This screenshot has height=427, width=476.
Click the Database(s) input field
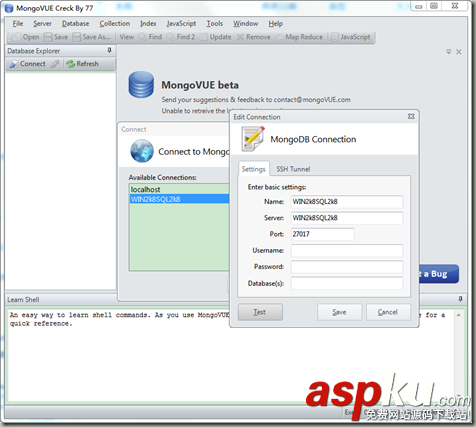[x=347, y=283]
